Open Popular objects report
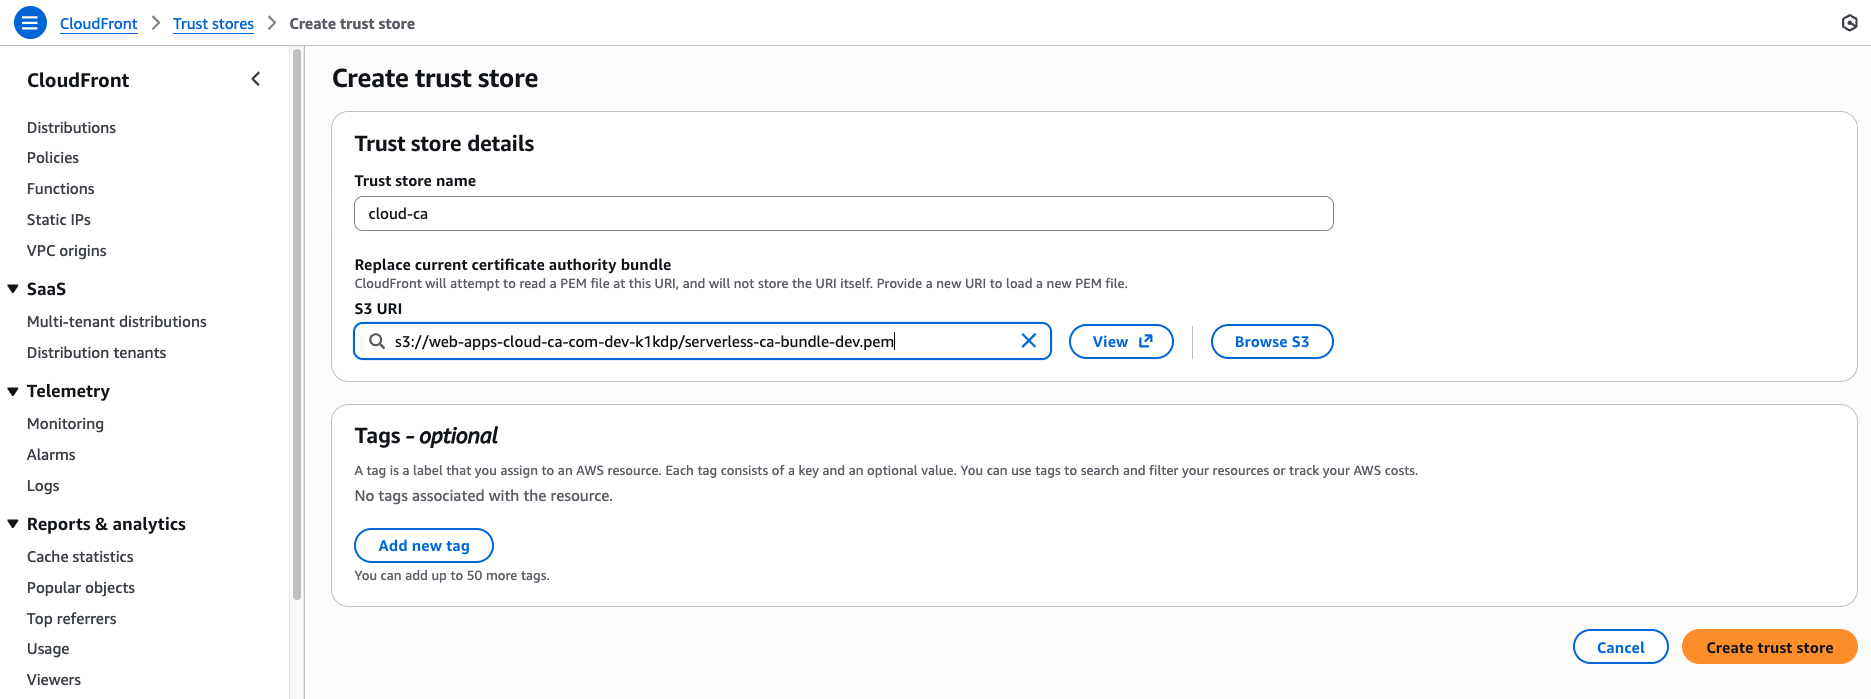This screenshot has width=1871, height=699. point(81,587)
